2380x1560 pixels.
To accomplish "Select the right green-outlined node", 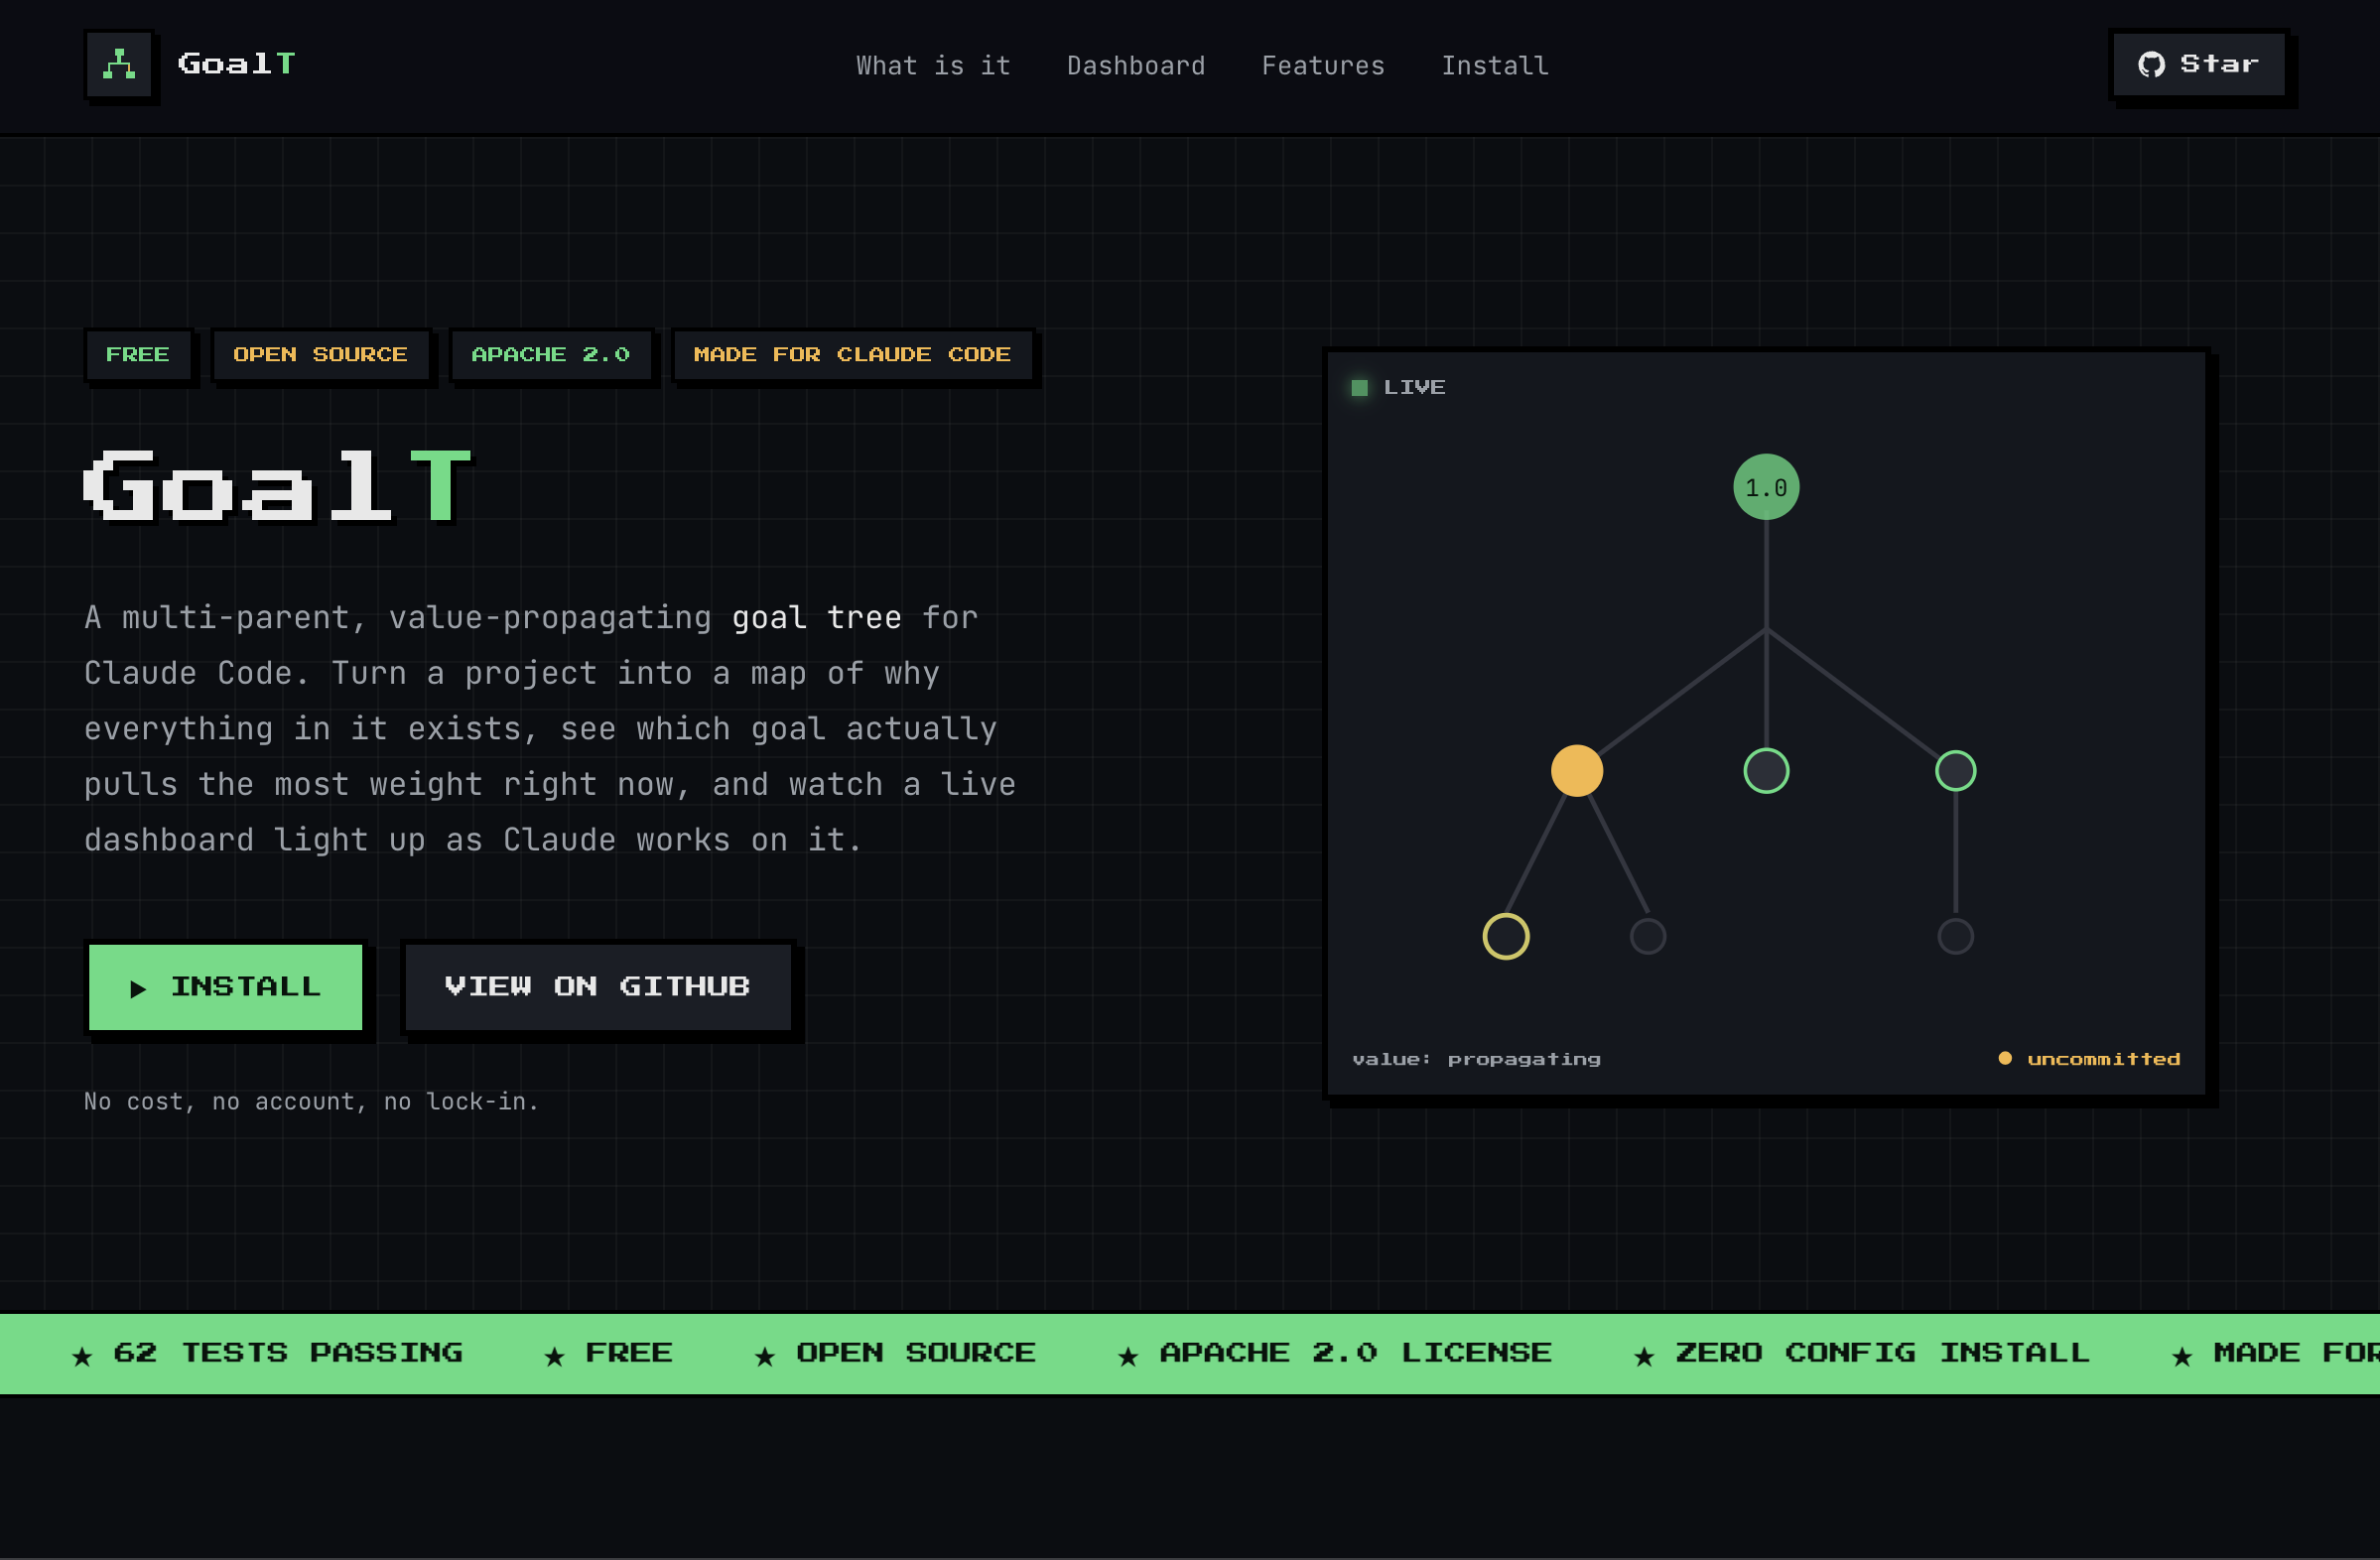I will click(1956, 771).
